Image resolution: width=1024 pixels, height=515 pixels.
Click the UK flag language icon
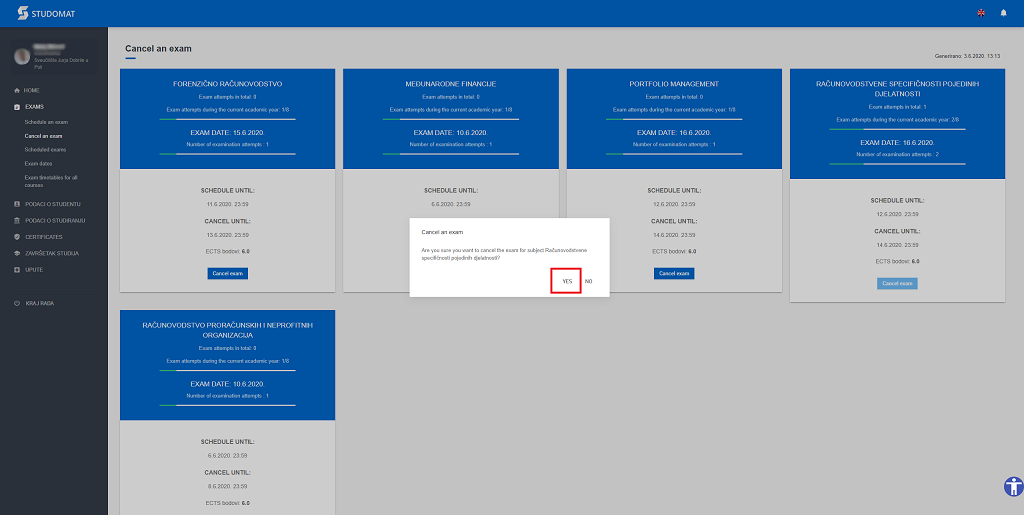coord(980,13)
